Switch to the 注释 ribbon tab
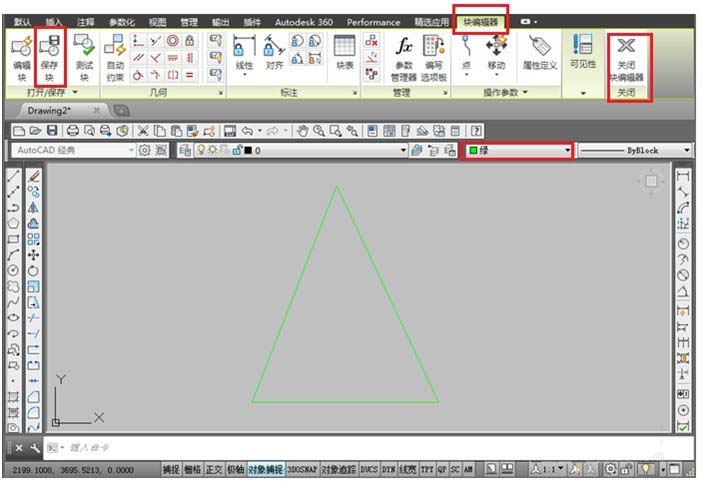This screenshot has height=481, width=702. coord(86,22)
